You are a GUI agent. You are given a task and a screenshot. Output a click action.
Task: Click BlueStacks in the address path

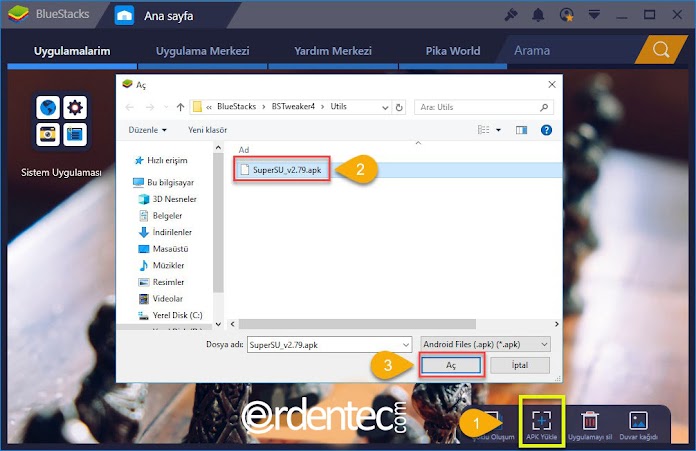point(237,107)
